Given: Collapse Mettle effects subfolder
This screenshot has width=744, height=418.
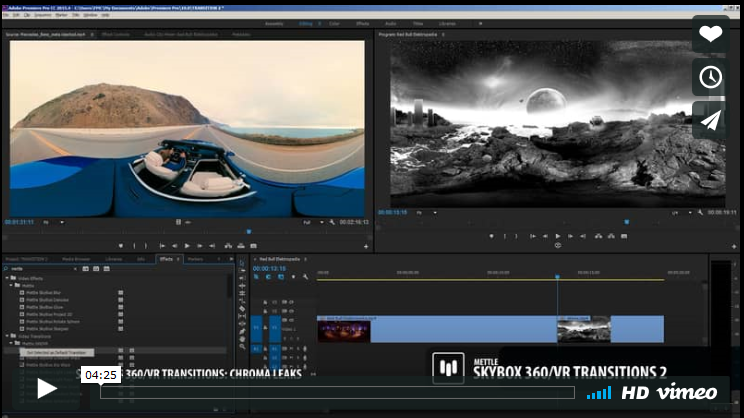Looking at the screenshot, I should 11,285.
